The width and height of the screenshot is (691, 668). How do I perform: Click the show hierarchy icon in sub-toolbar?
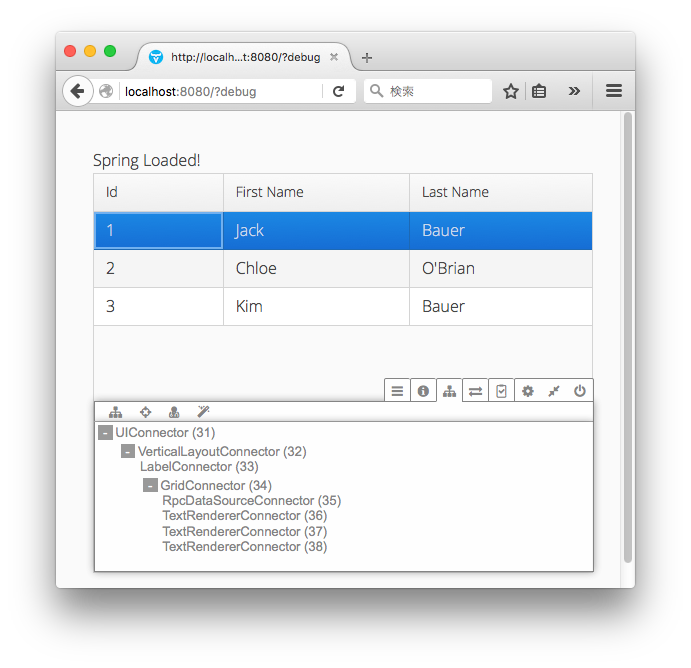[x=116, y=412]
